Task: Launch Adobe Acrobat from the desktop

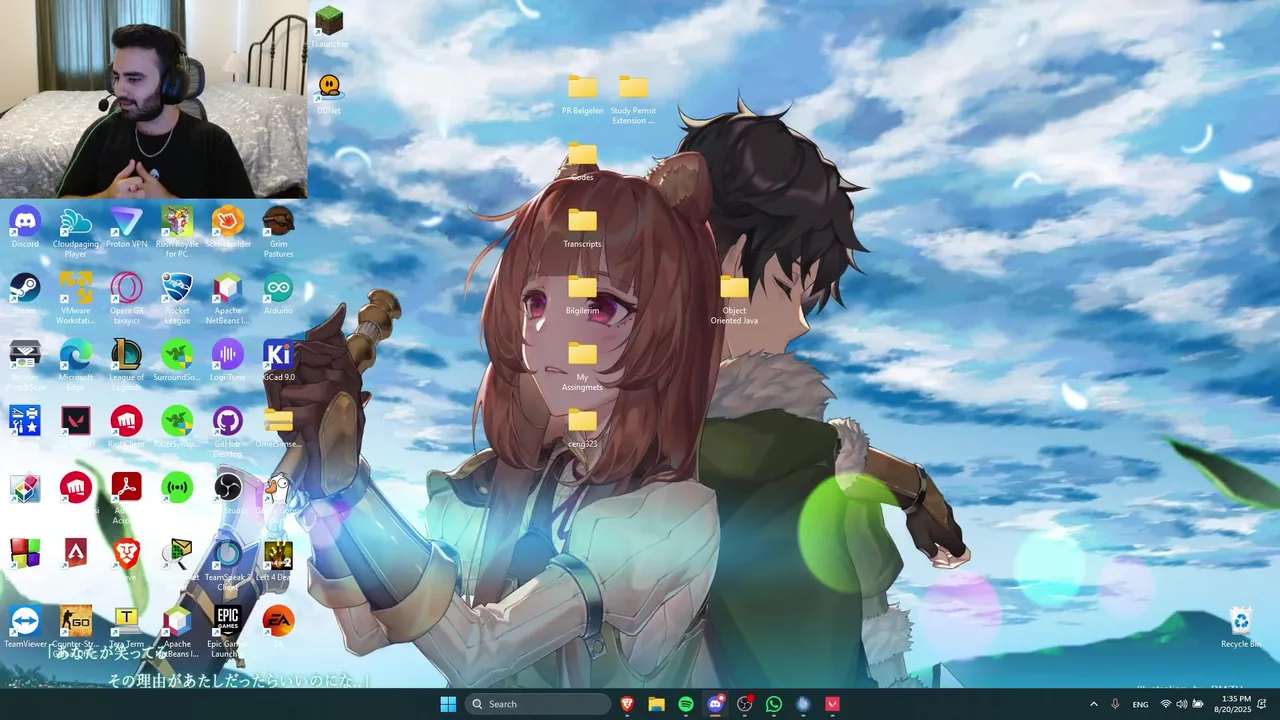Action: click(x=127, y=499)
